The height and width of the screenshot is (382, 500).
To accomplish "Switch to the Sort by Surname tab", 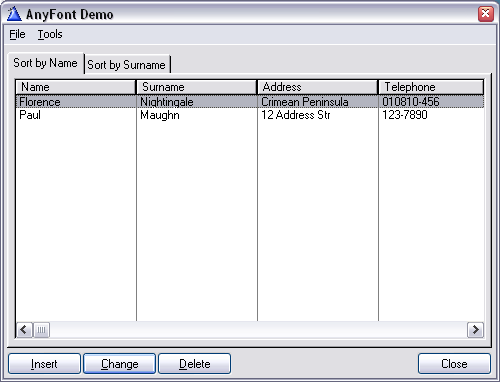I will (127, 65).
